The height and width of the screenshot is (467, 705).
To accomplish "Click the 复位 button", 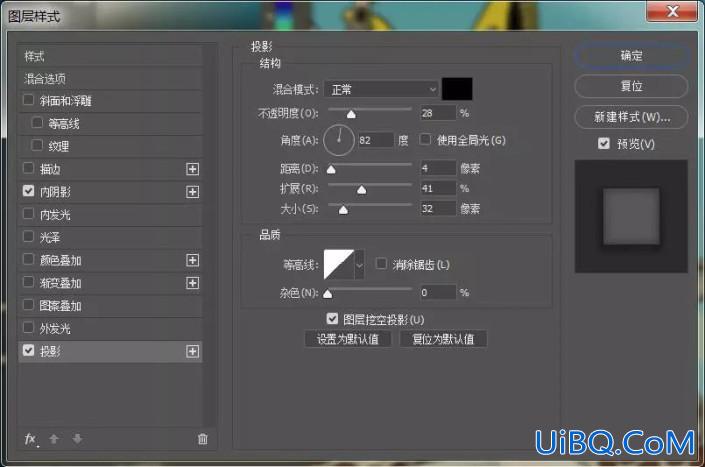I will tap(631, 86).
